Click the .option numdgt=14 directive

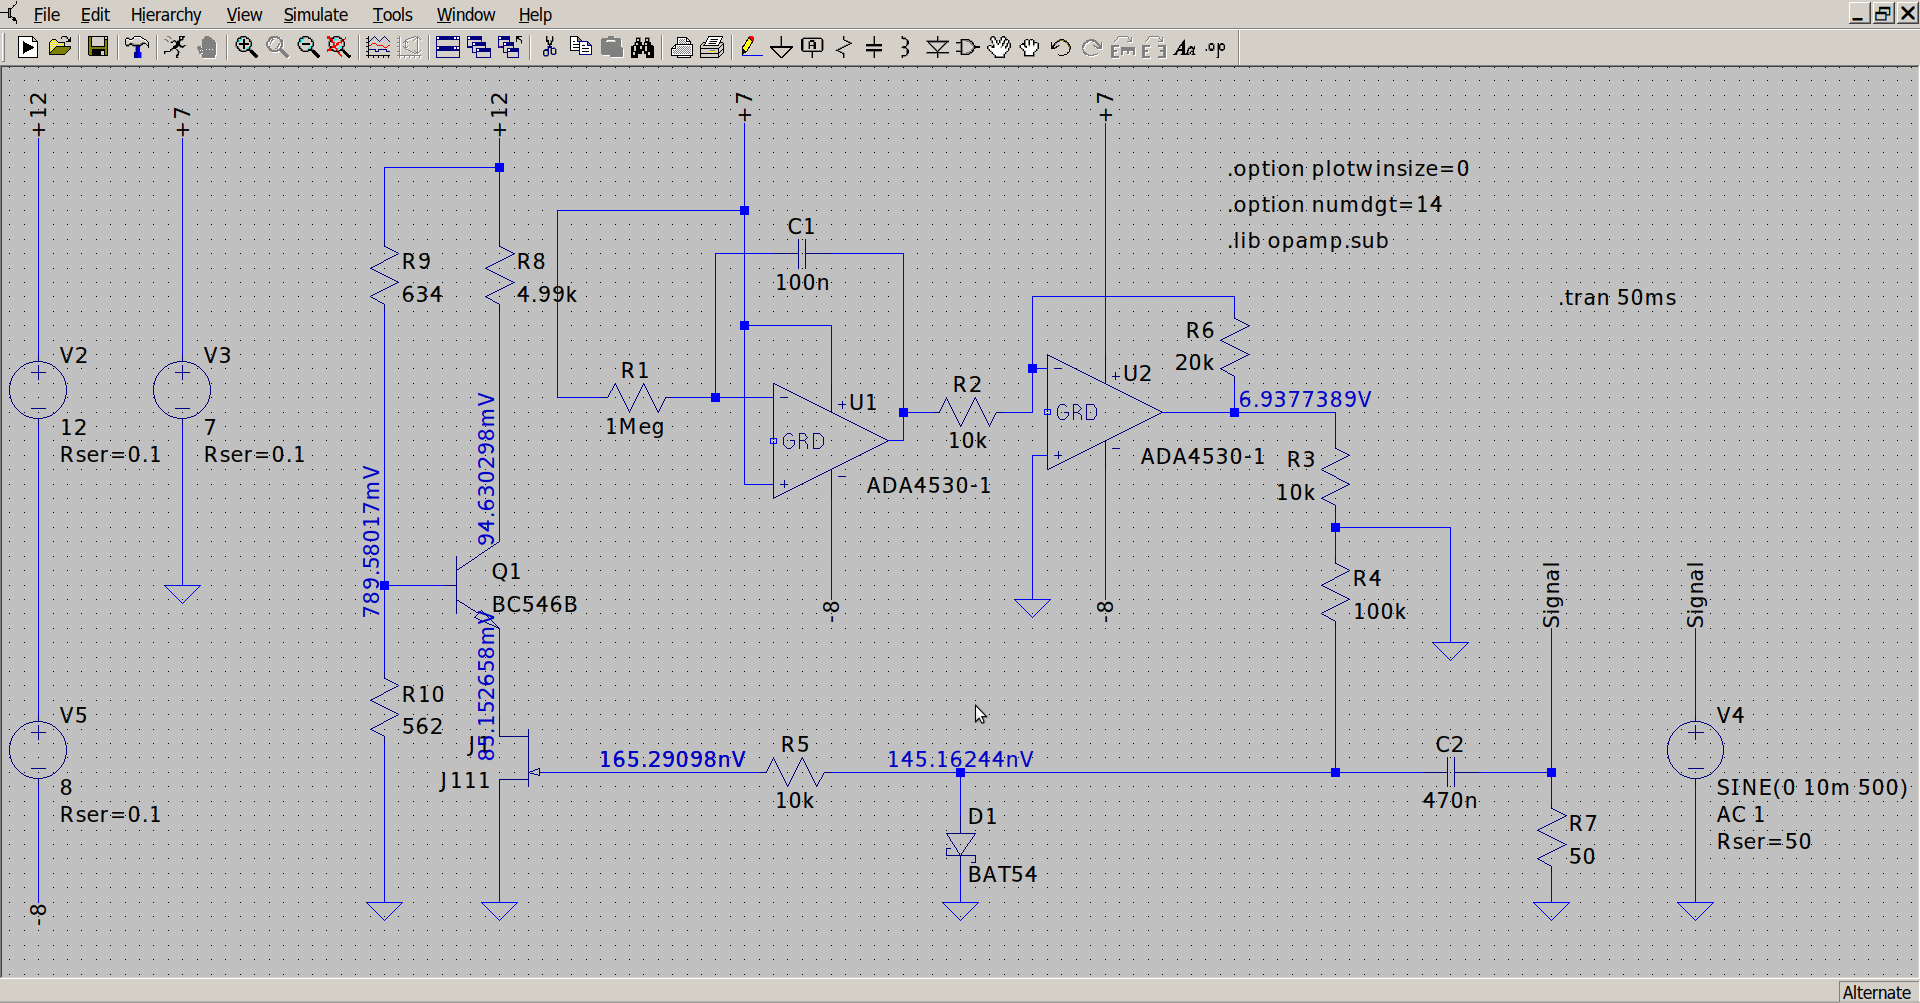pyautogui.click(x=1335, y=204)
